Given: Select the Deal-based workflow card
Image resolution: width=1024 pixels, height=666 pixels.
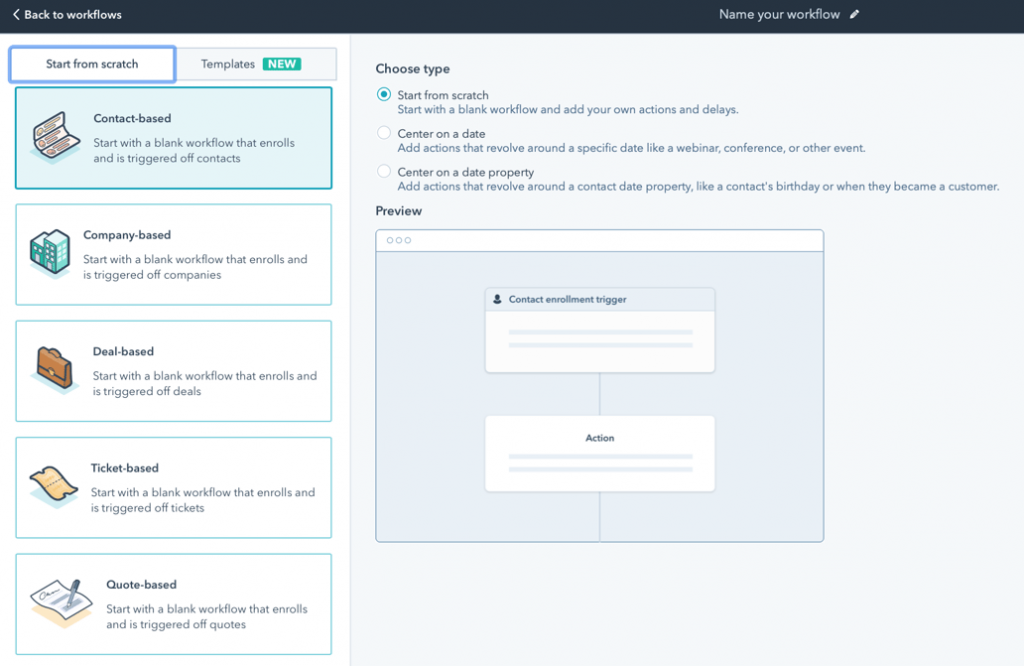Looking at the screenshot, I should (173, 372).
